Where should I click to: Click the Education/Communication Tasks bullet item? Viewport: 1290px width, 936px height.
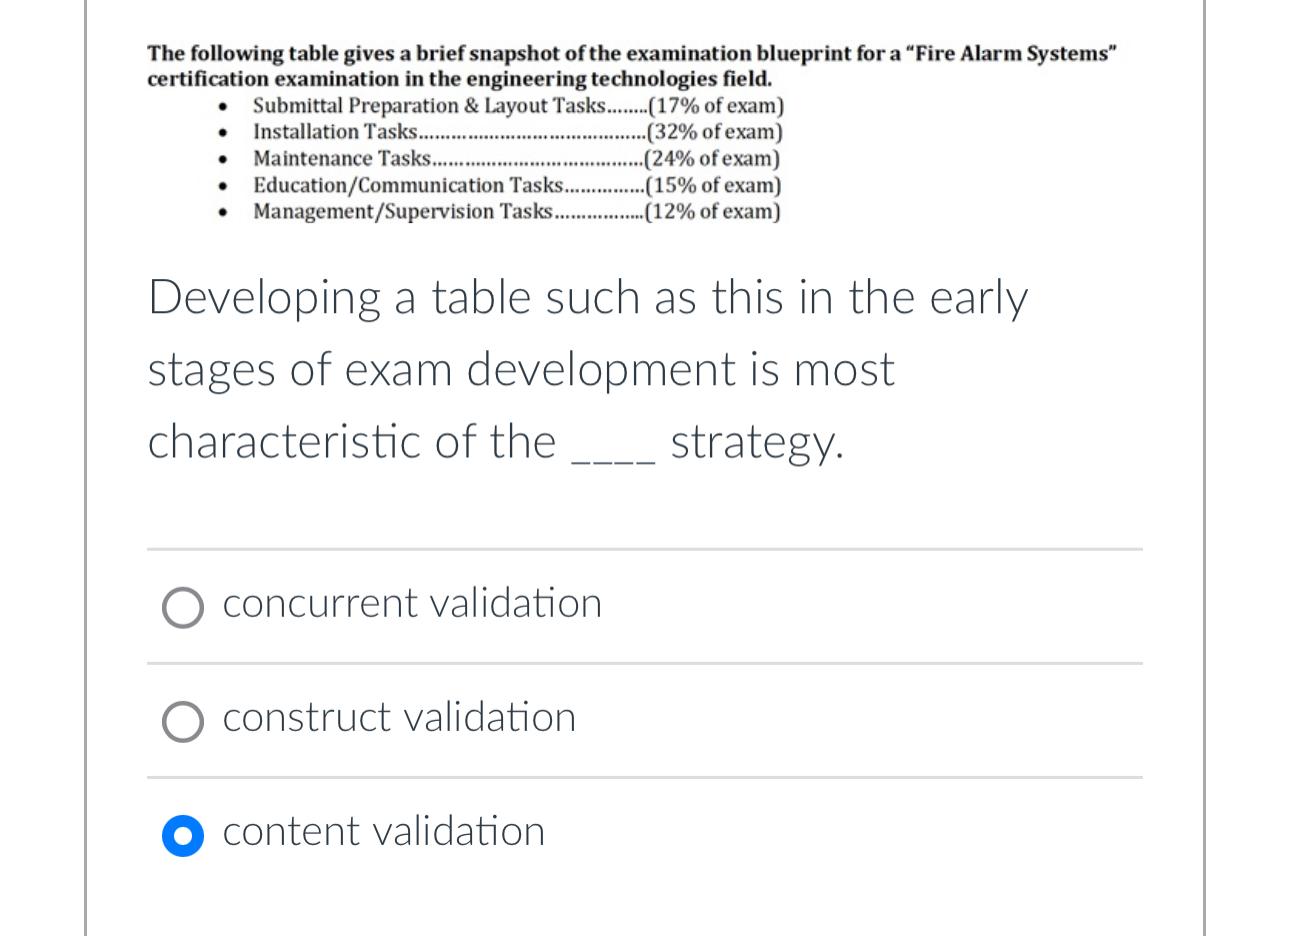click(x=517, y=185)
